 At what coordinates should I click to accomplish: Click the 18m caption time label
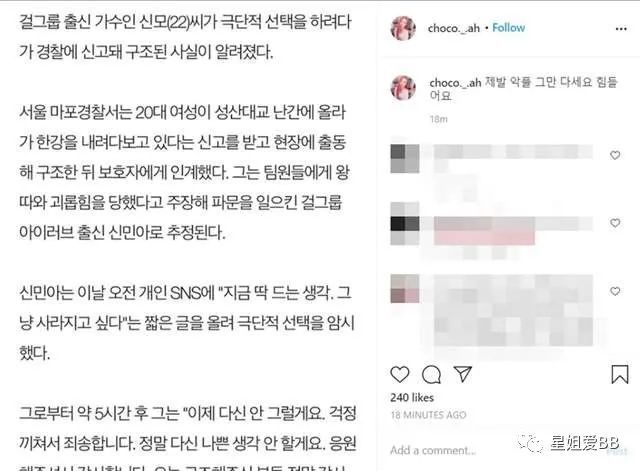coord(438,119)
